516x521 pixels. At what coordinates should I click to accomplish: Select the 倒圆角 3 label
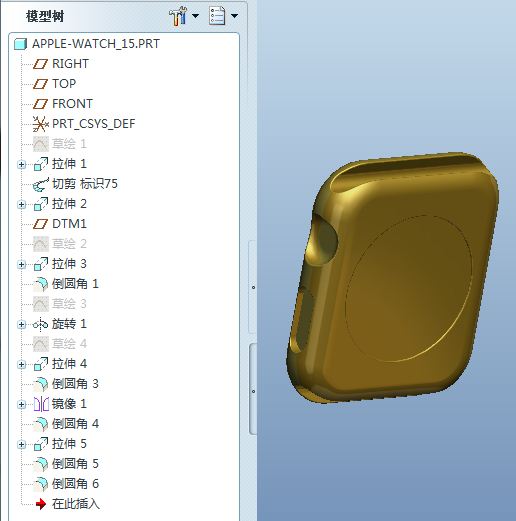(x=75, y=384)
